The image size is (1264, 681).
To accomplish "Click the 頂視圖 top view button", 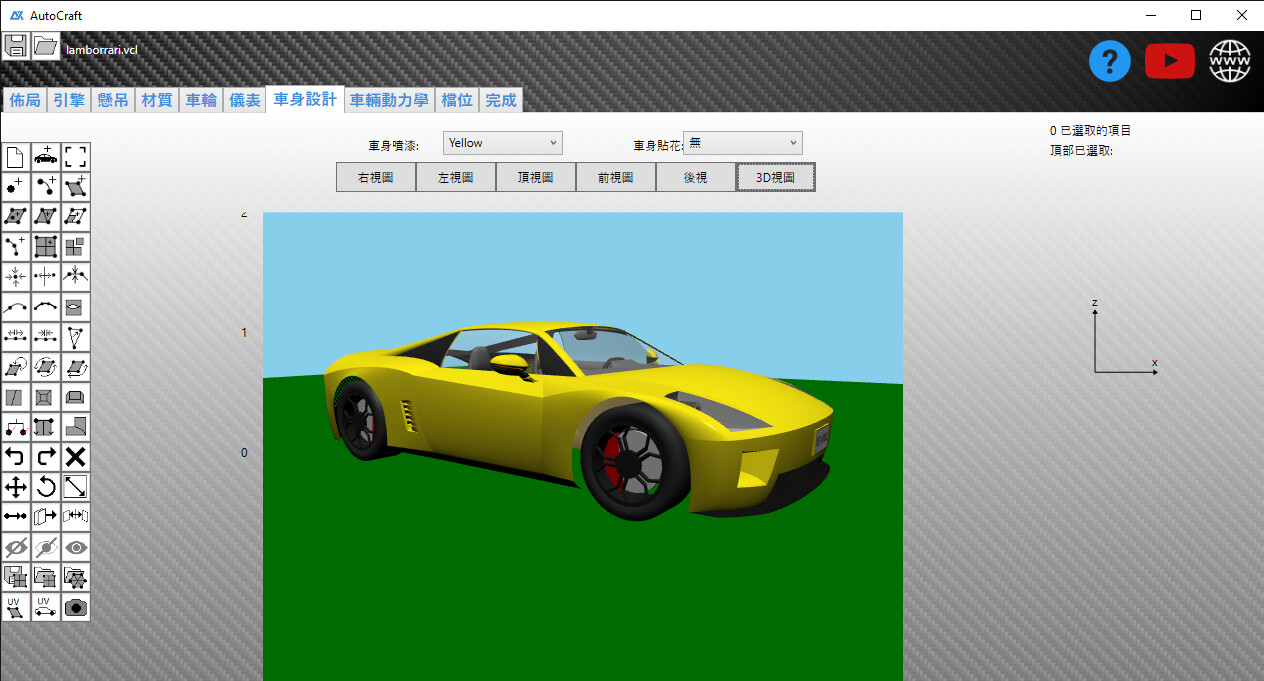I will click(x=536, y=178).
